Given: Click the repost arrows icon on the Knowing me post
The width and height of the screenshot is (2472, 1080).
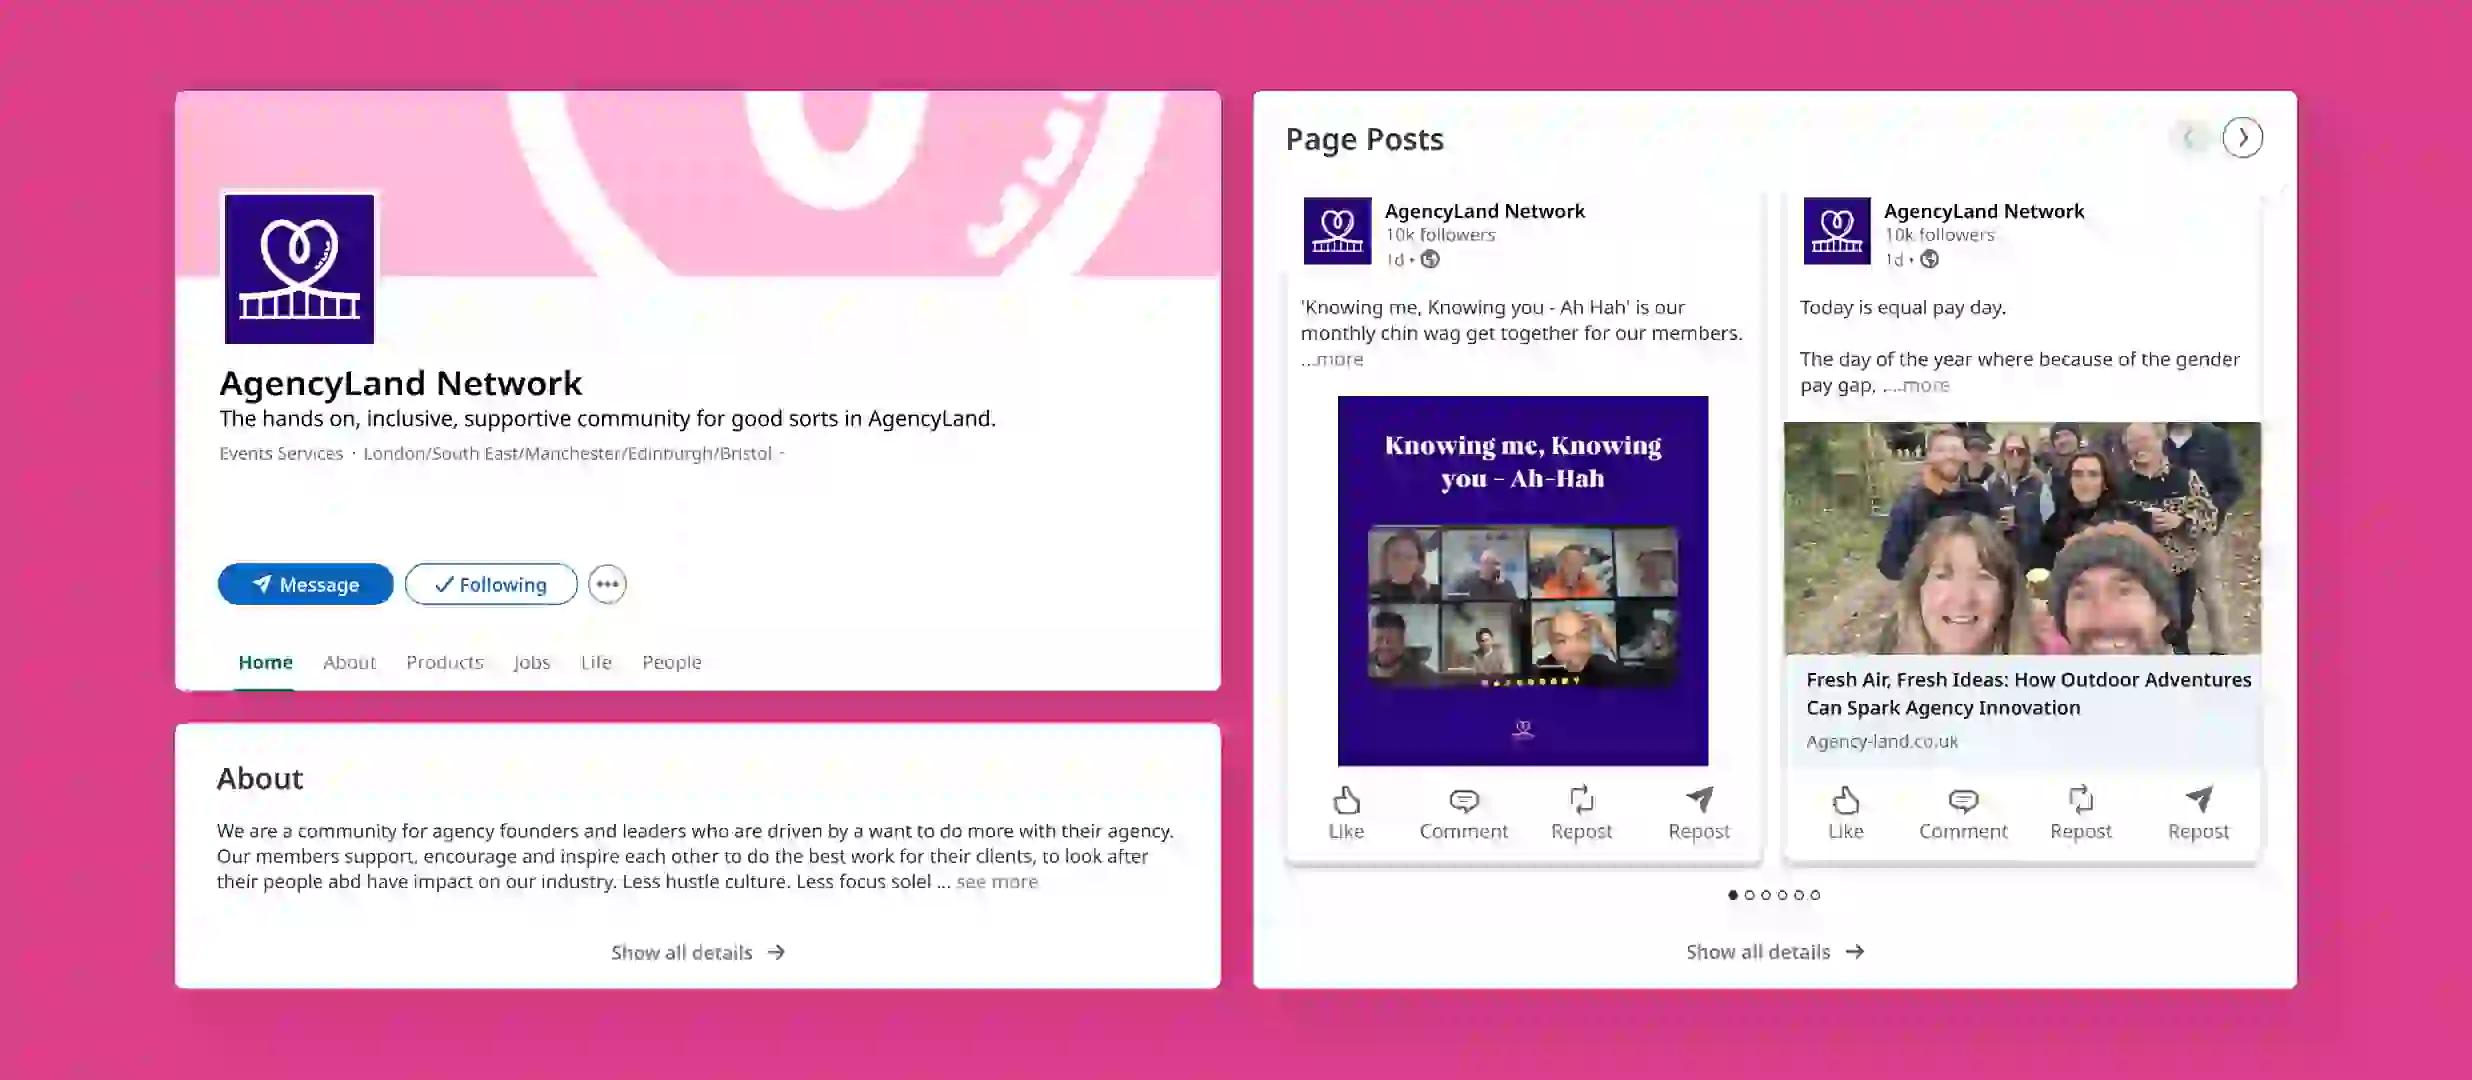Looking at the screenshot, I should pos(1581,799).
